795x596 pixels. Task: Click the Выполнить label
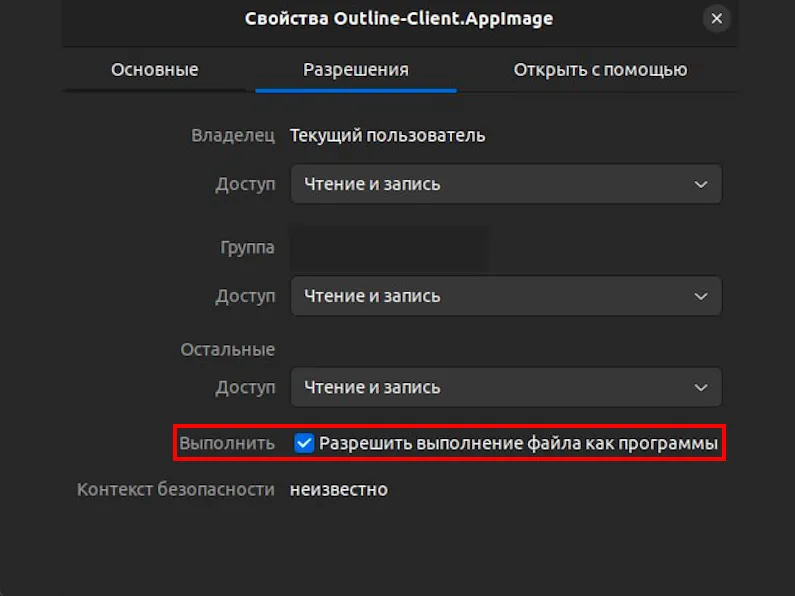[x=227, y=443]
